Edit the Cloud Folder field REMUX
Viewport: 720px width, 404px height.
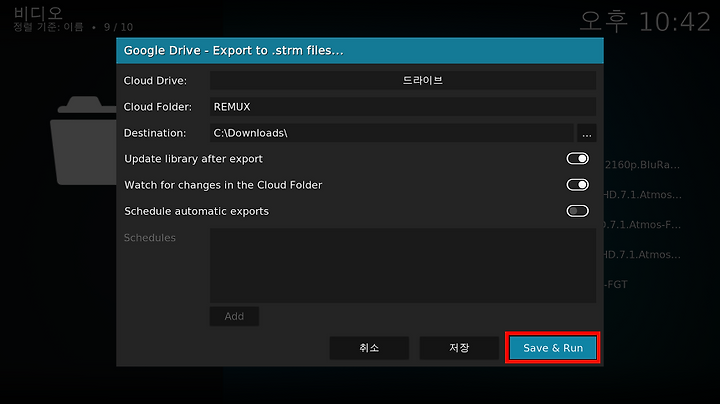tap(403, 107)
